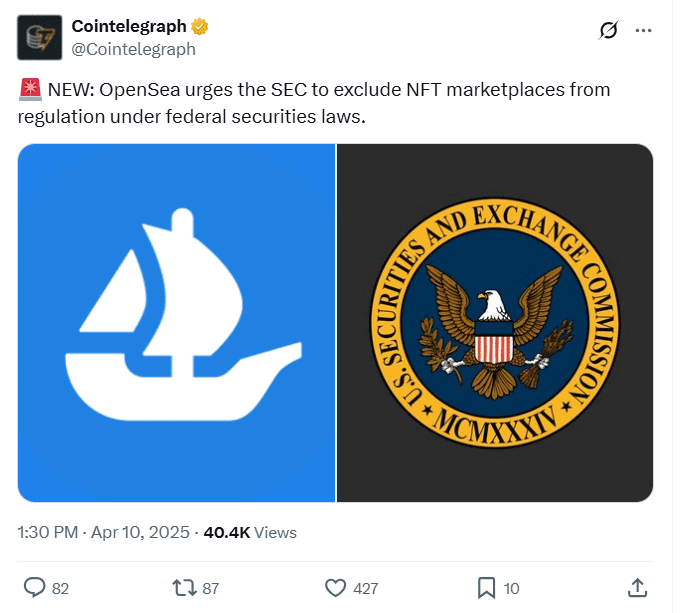
Task: Click the Grok slashed-circle icon
Action: tap(607, 31)
